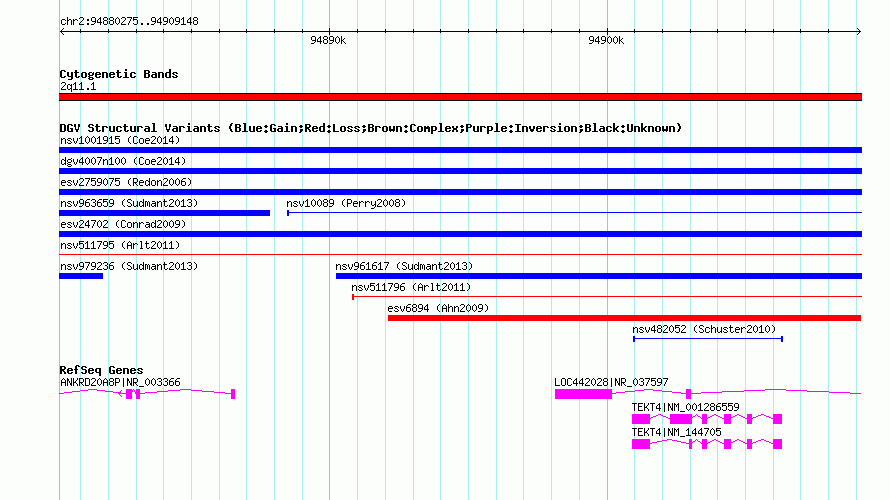Viewport: 890px width, 500px height.
Task: Click the chr2:94880275..94909148 coordinate label
Action: (x=129, y=22)
